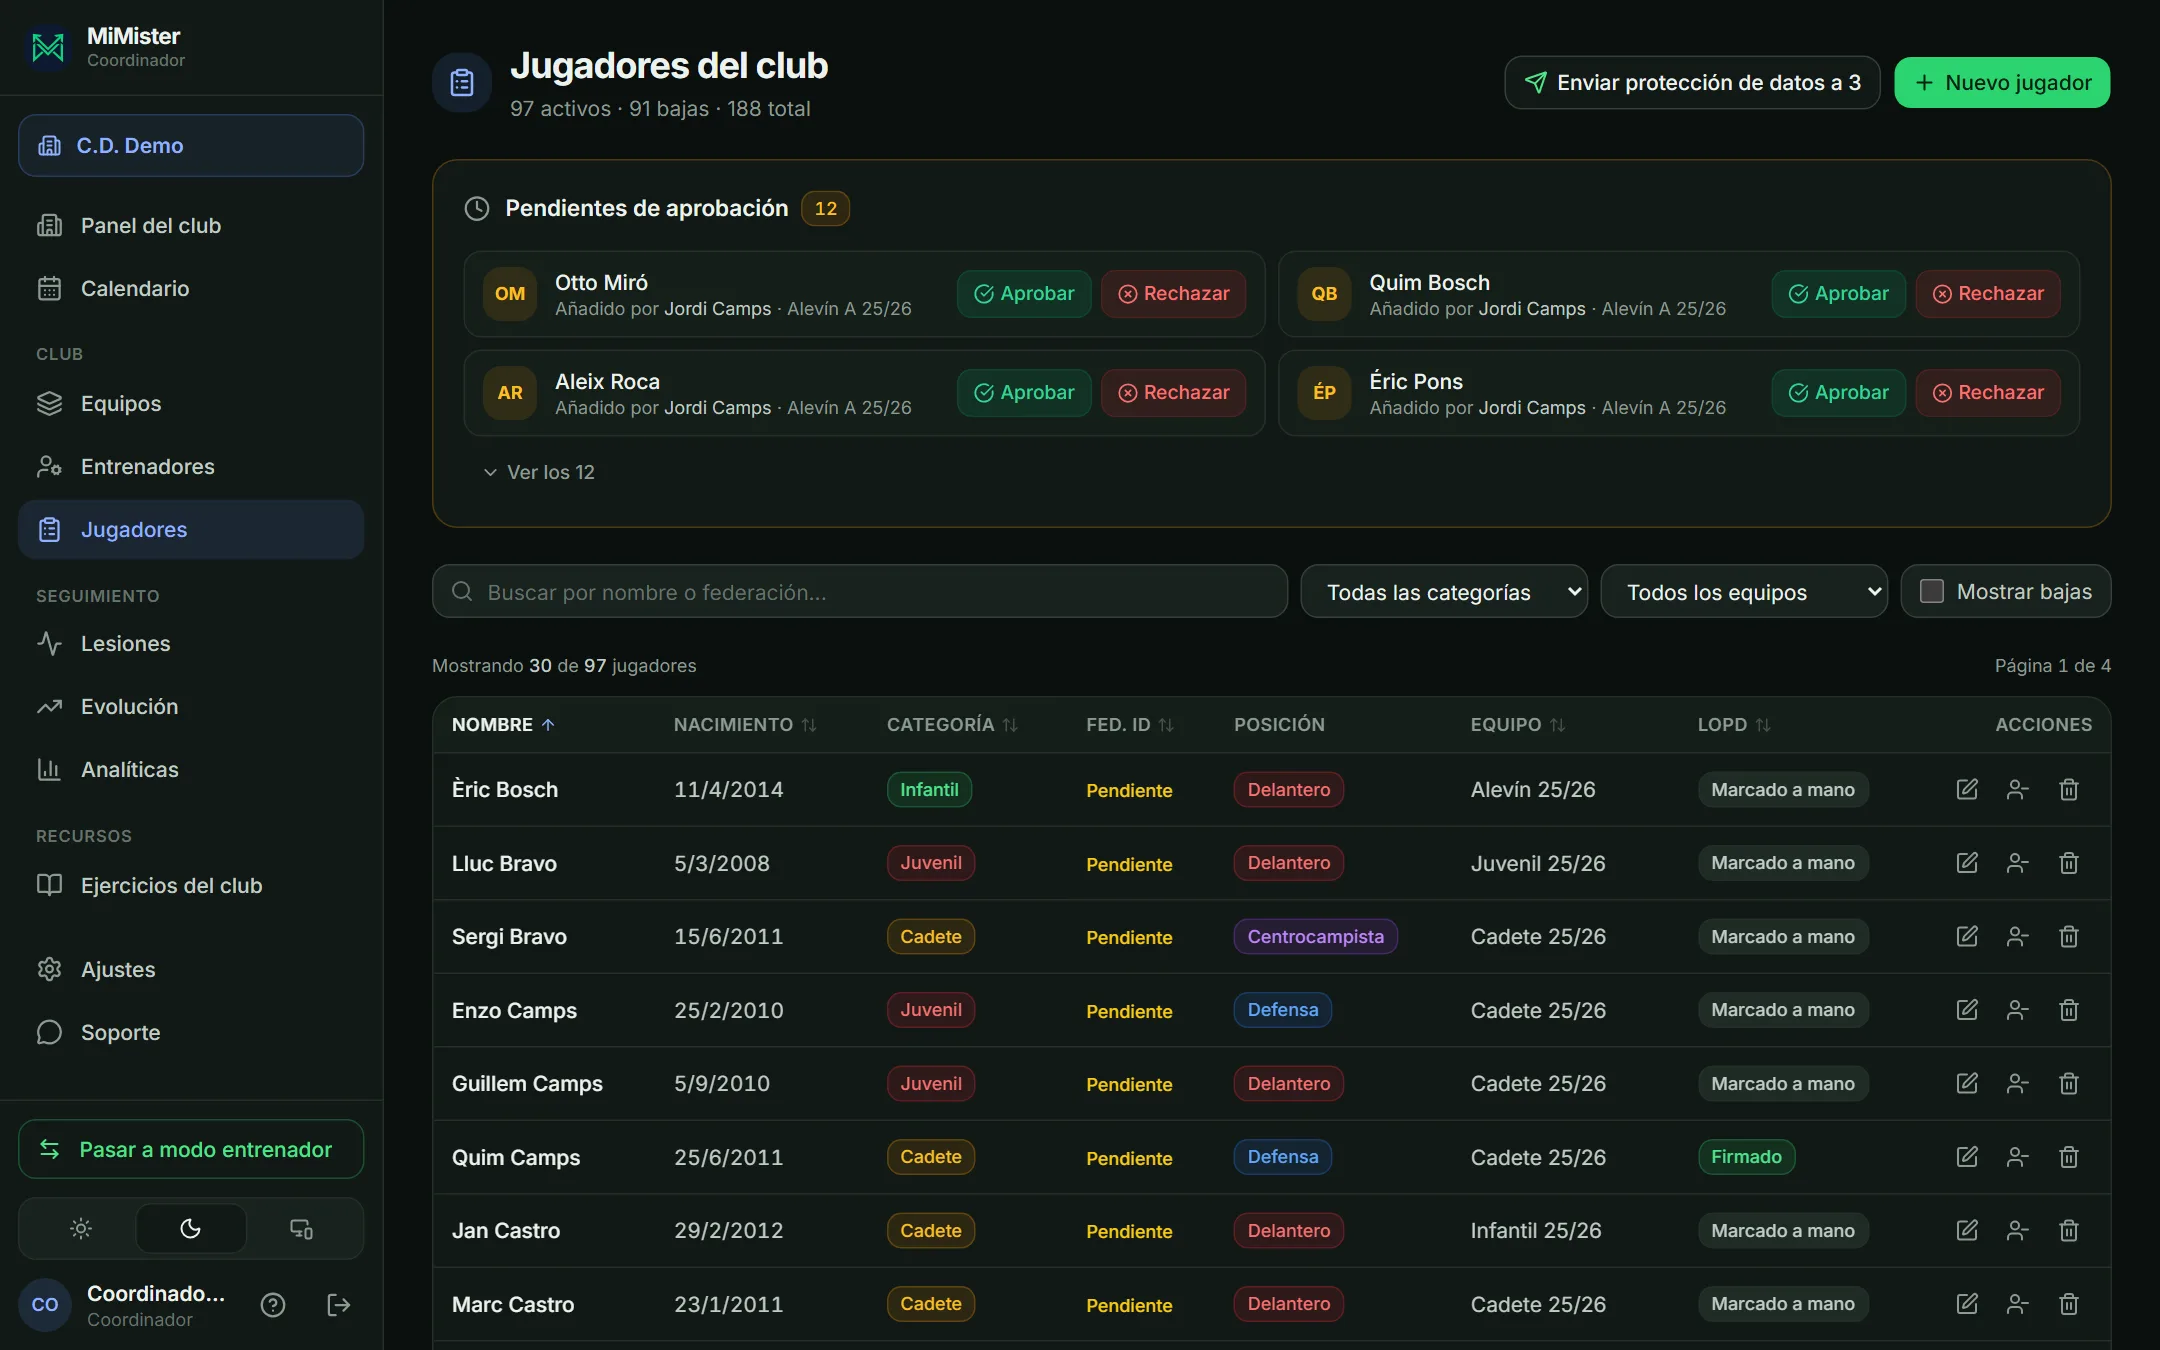Click the ÉP avatar for Éric Pons
2160x1350 pixels.
pos(1324,393)
